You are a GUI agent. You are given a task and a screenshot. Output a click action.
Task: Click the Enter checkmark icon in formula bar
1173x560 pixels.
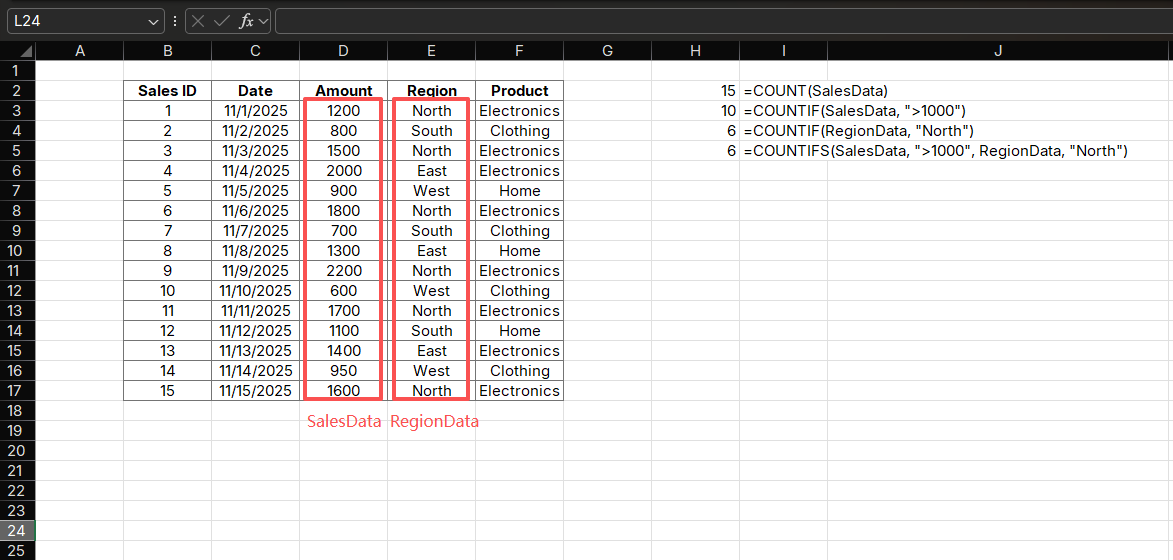222,21
